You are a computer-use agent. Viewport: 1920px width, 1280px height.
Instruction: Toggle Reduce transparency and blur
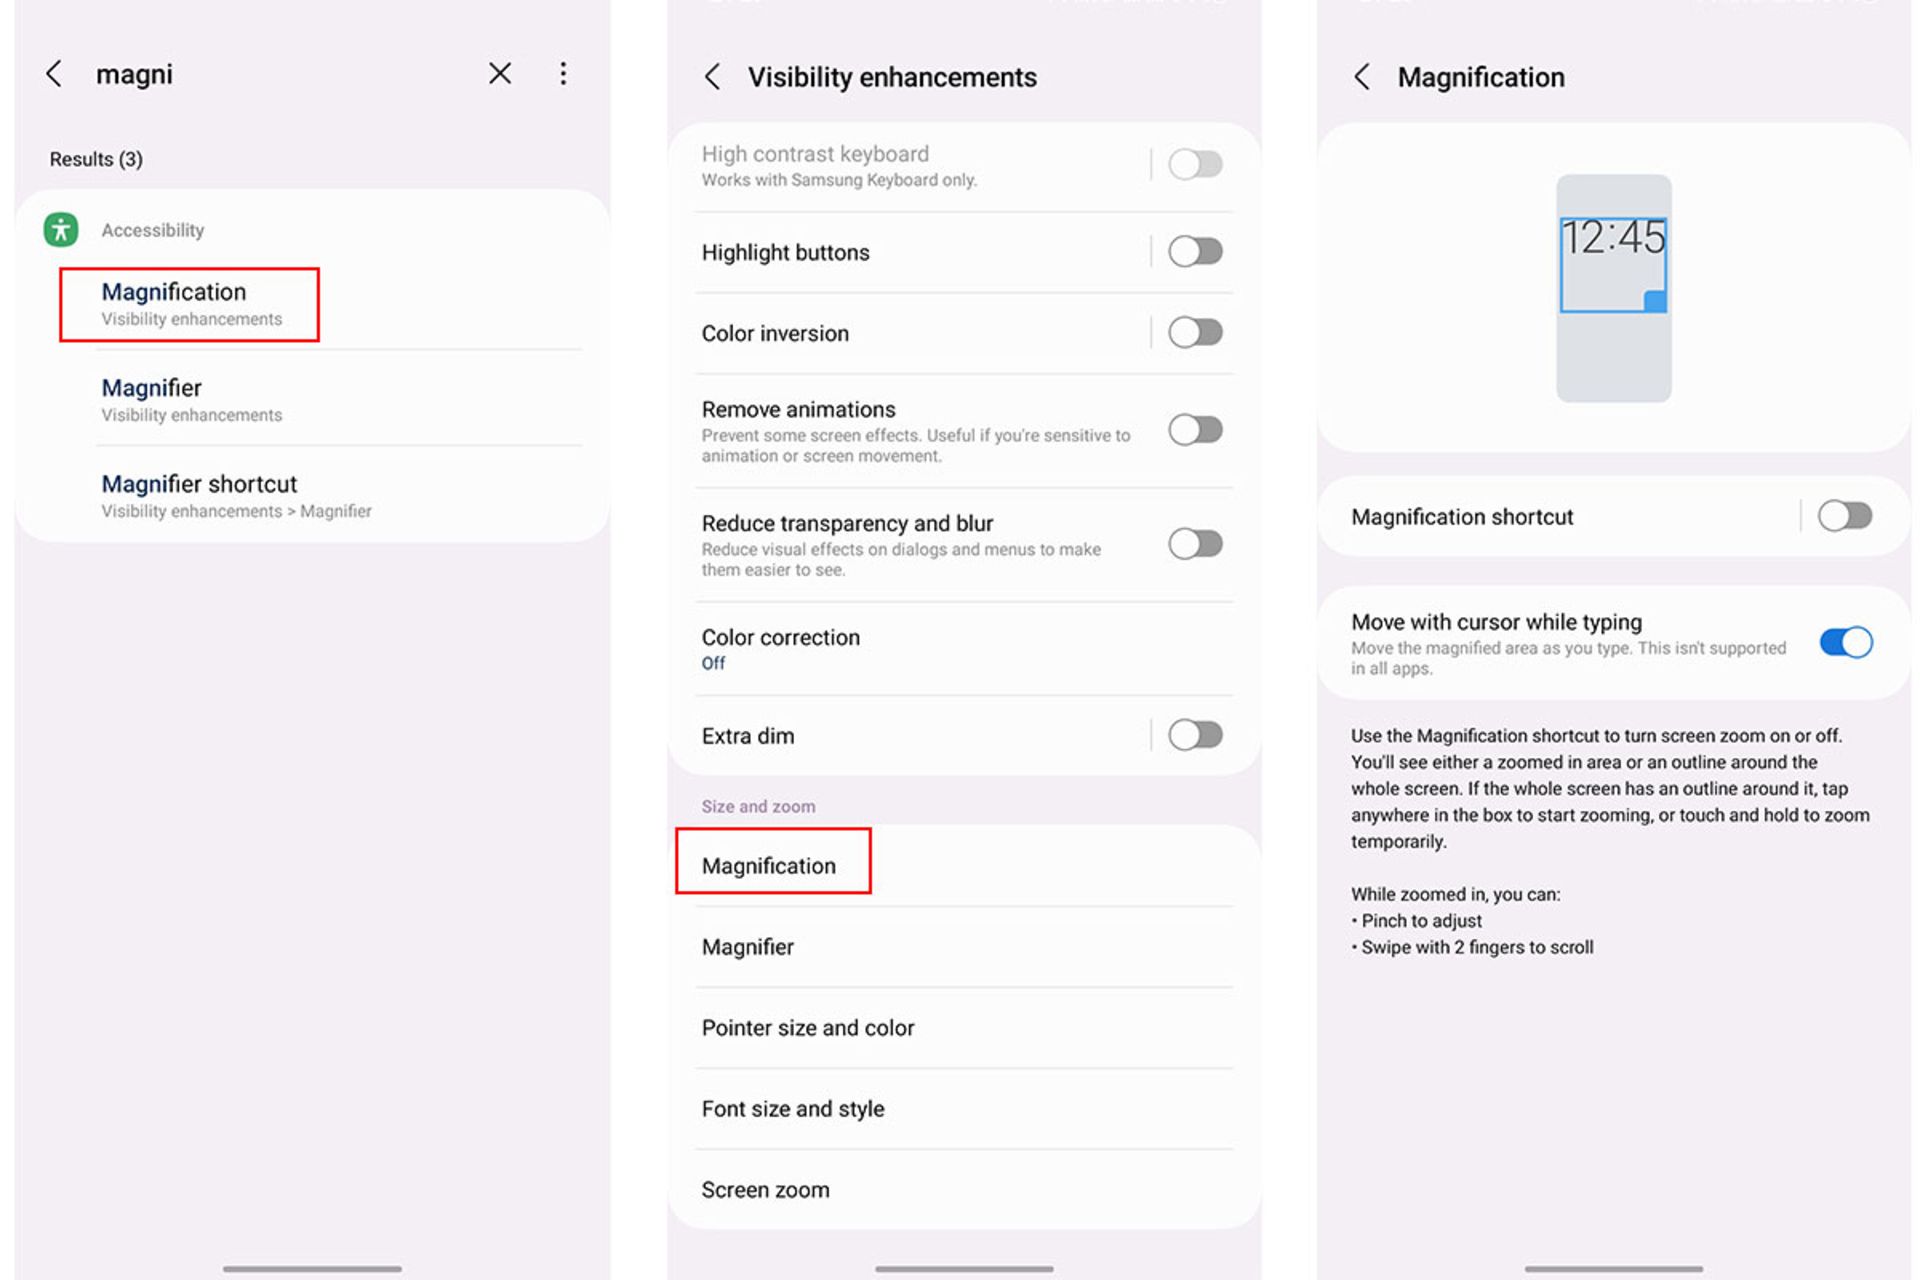(1195, 544)
